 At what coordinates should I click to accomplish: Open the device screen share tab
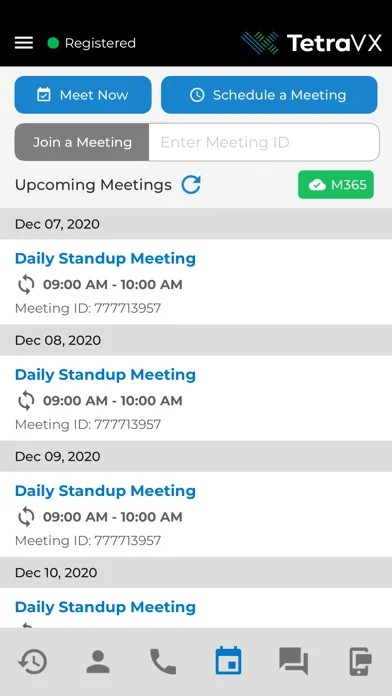[x=360, y=661]
